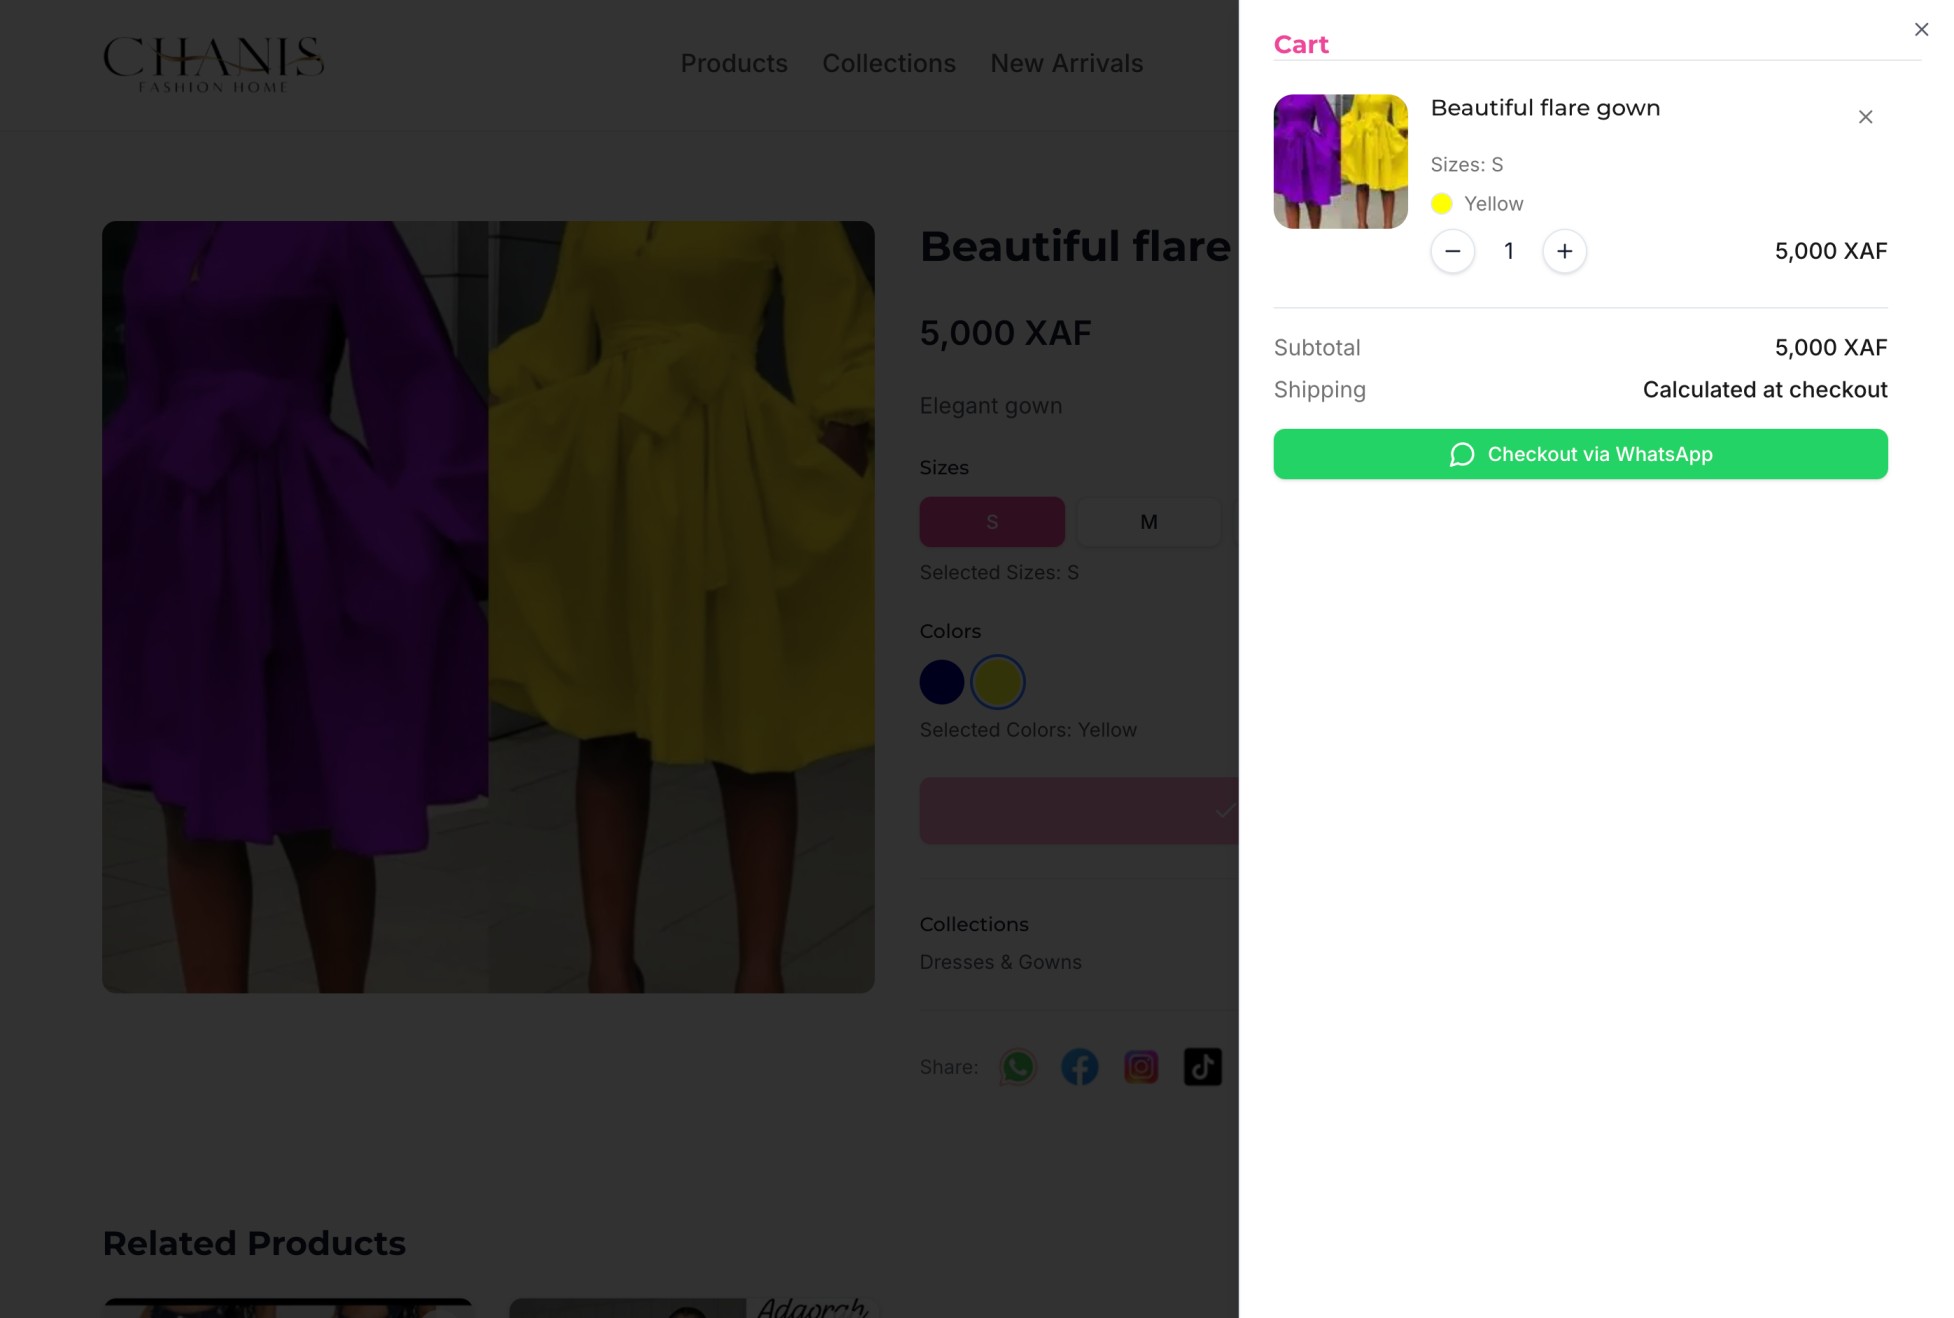
Task: Share the gown on TikTok
Action: coord(1203,1066)
